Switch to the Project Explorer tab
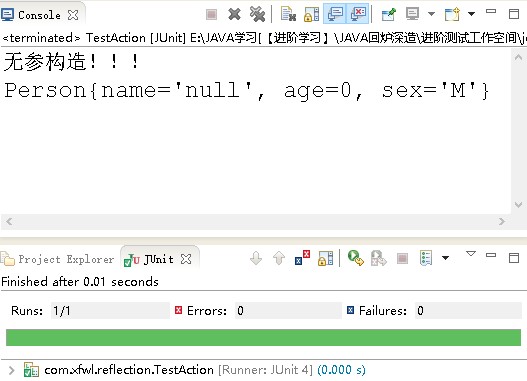The width and height of the screenshot is (527, 381). click(x=57, y=259)
